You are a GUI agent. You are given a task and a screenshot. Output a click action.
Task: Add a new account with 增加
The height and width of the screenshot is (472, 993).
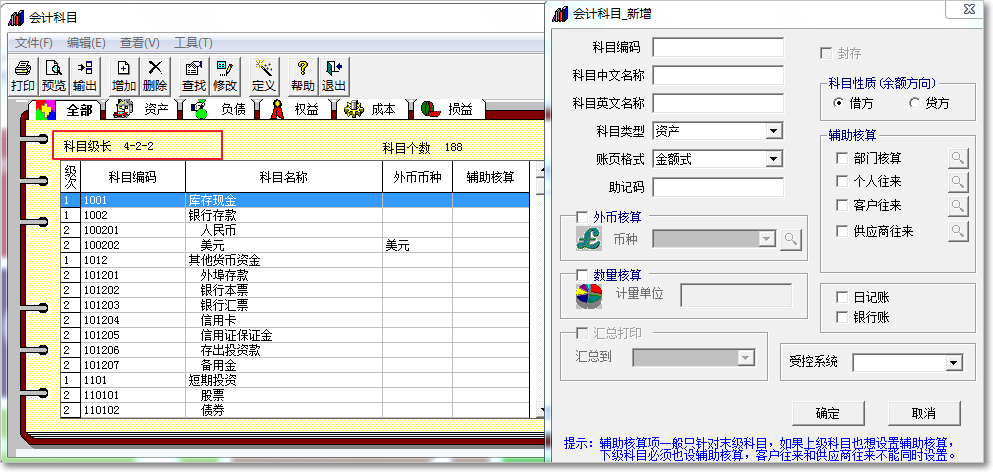click(x=124, y=76)
